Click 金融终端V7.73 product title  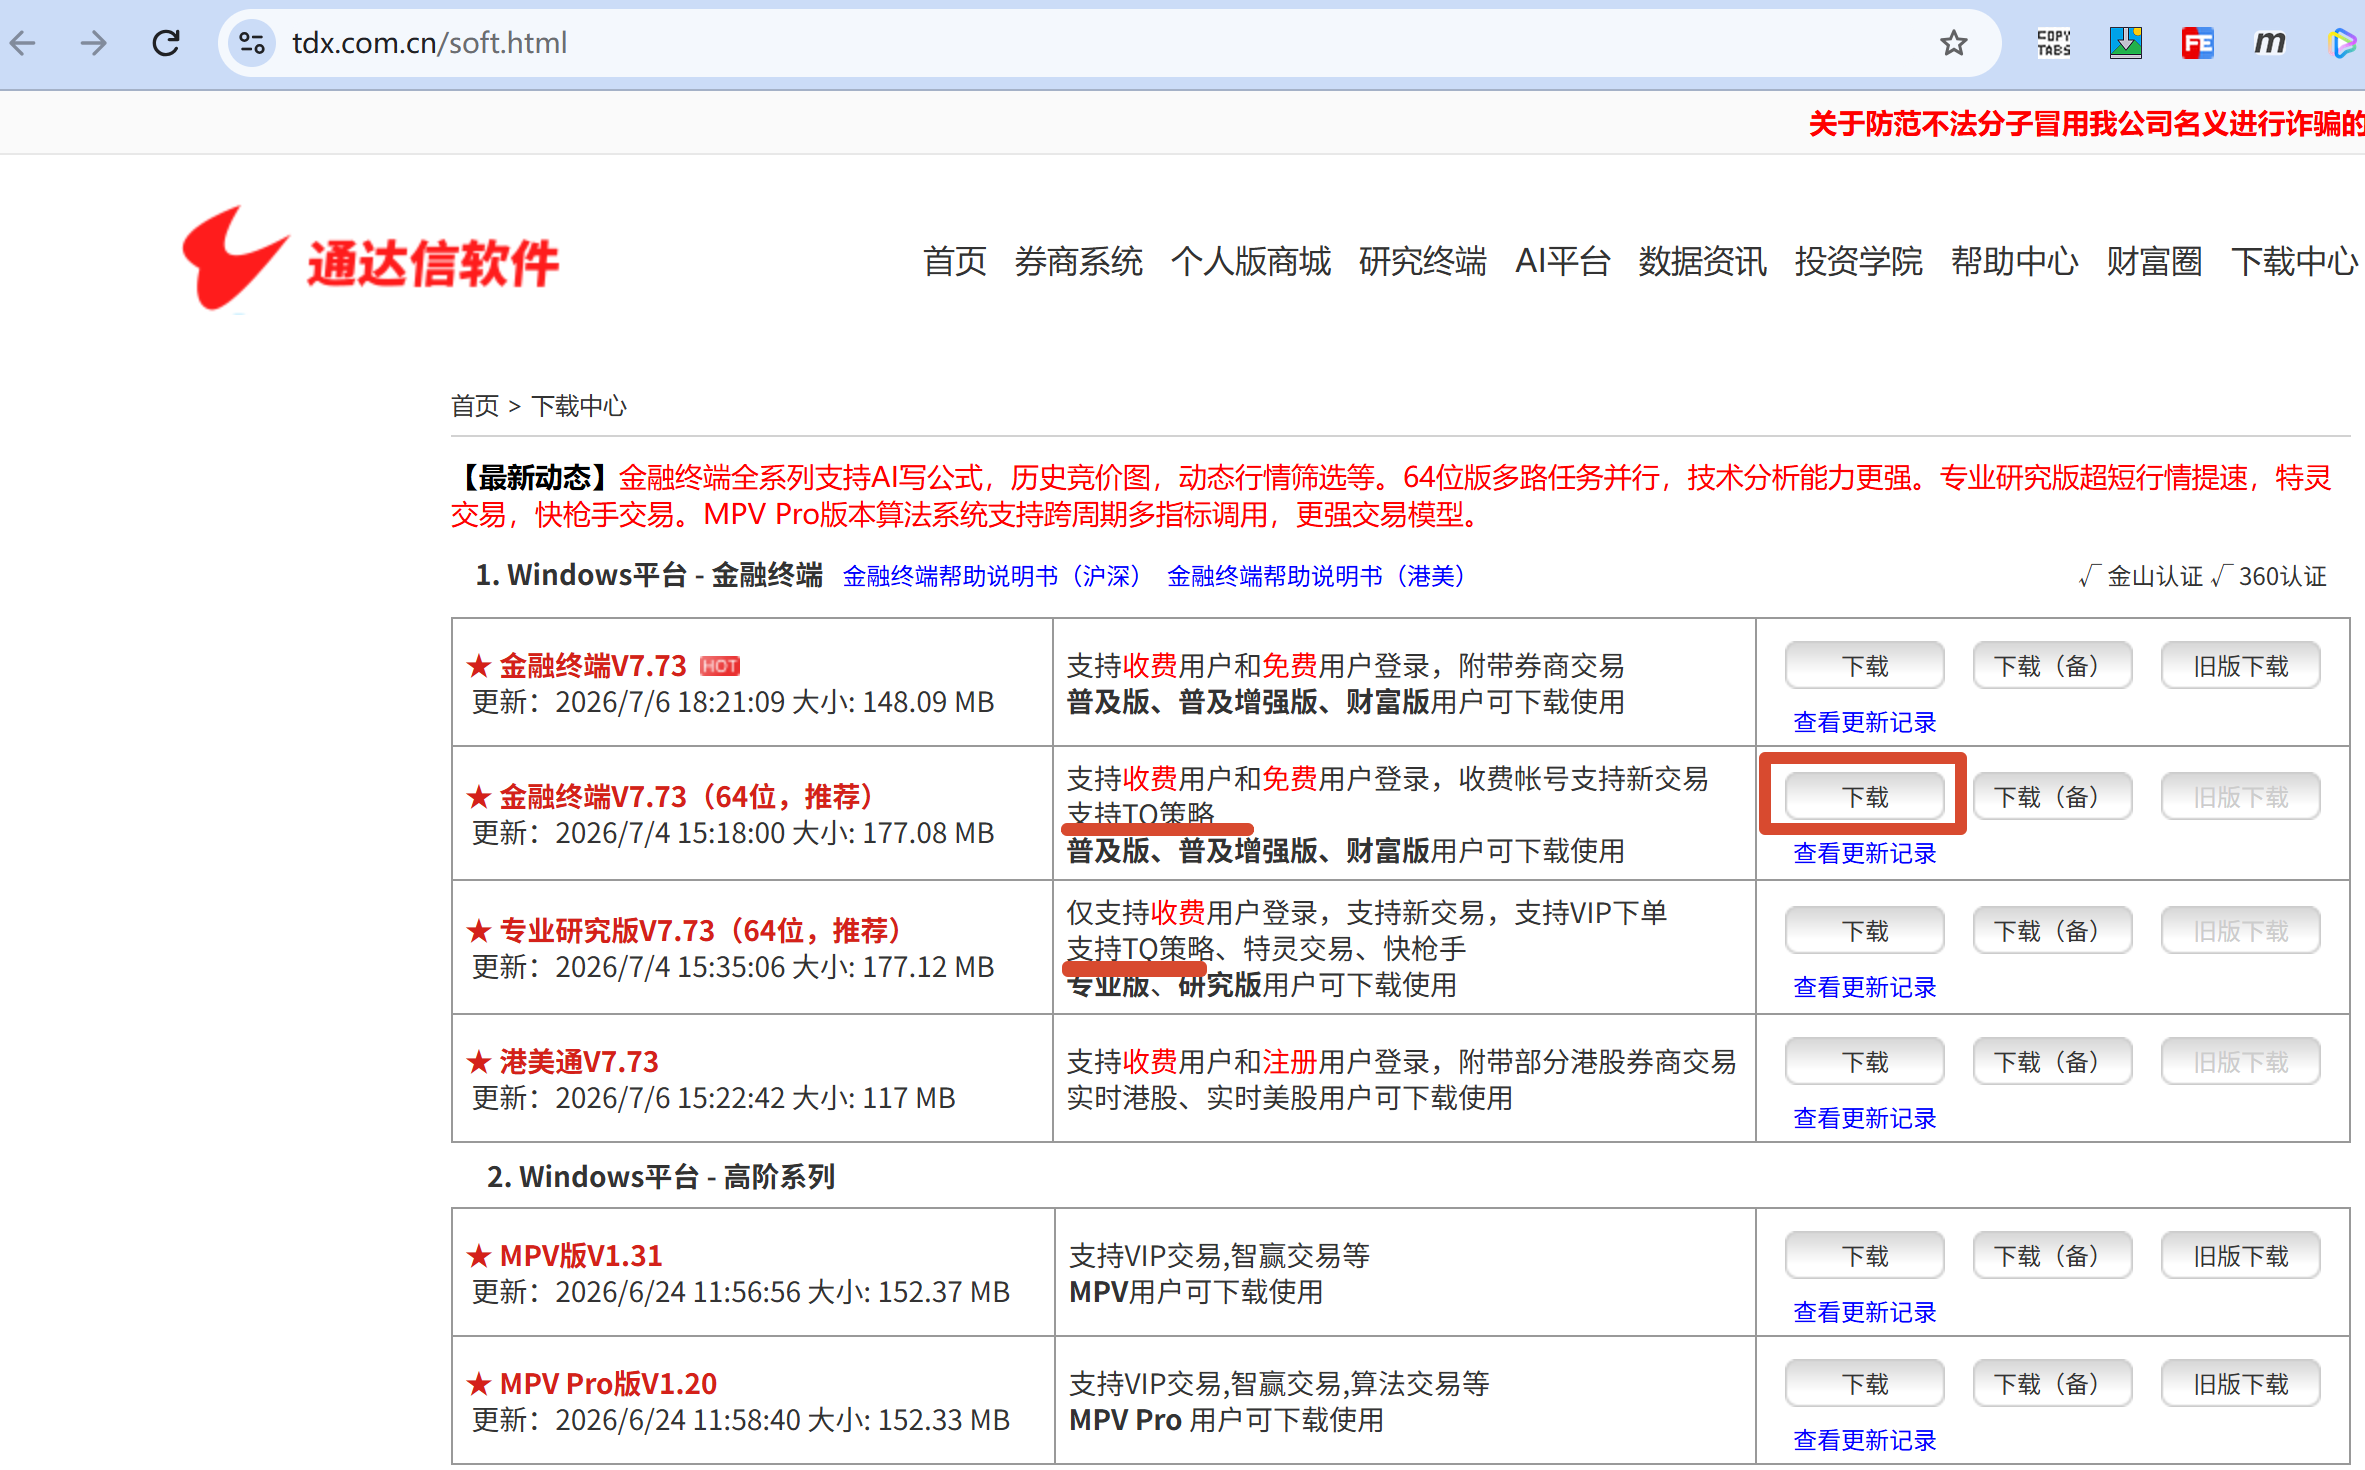tap(592, 666)
